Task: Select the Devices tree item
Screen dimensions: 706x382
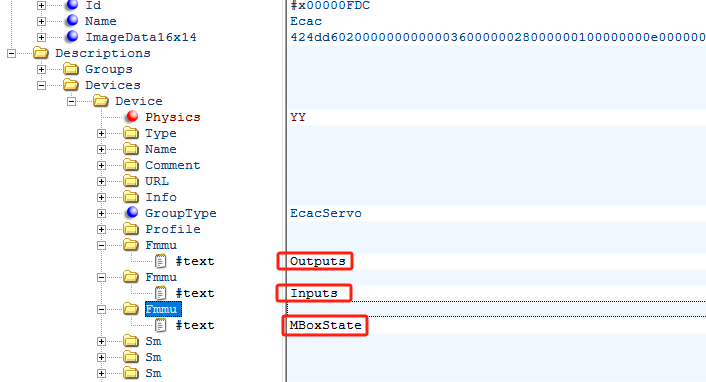Action: click(x=113, y=85)
